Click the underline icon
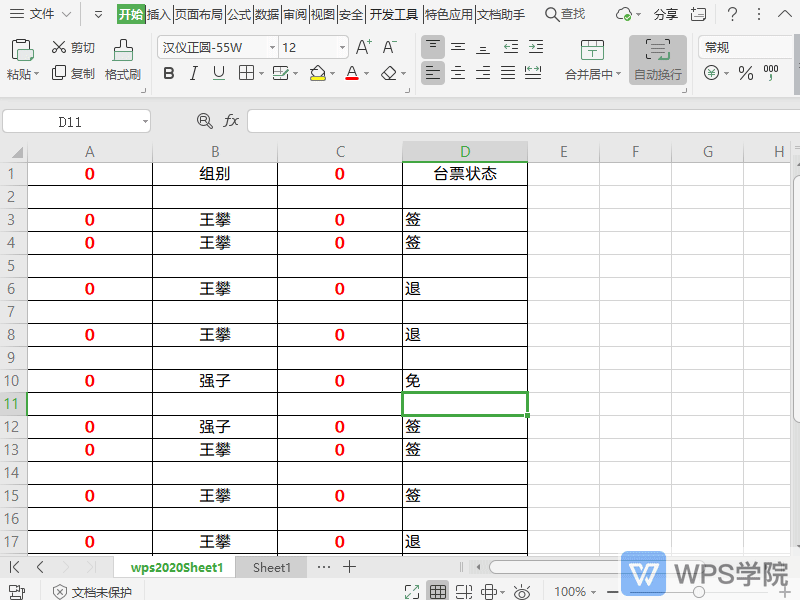 pos(217,73)
